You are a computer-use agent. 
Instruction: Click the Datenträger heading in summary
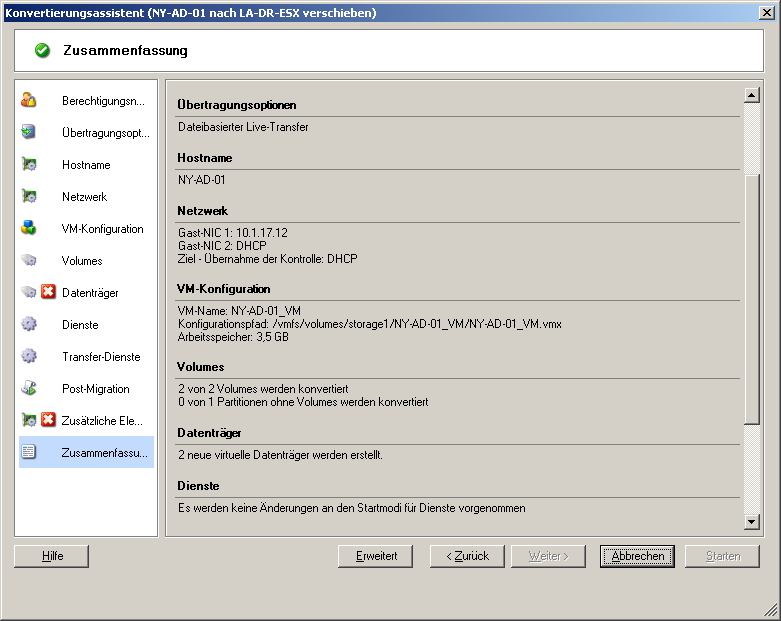click(209, 433)
